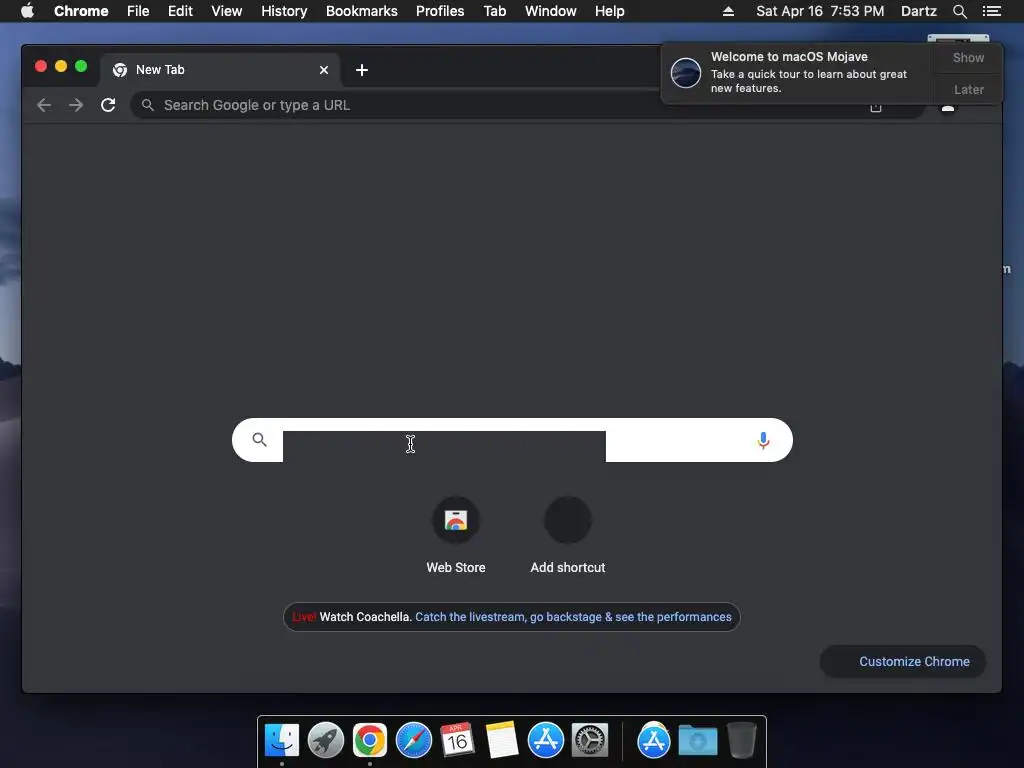The width and height of the screenshot is (1024, 768).
Task: Open a new tab with the plus button
Action: [362, 70]
